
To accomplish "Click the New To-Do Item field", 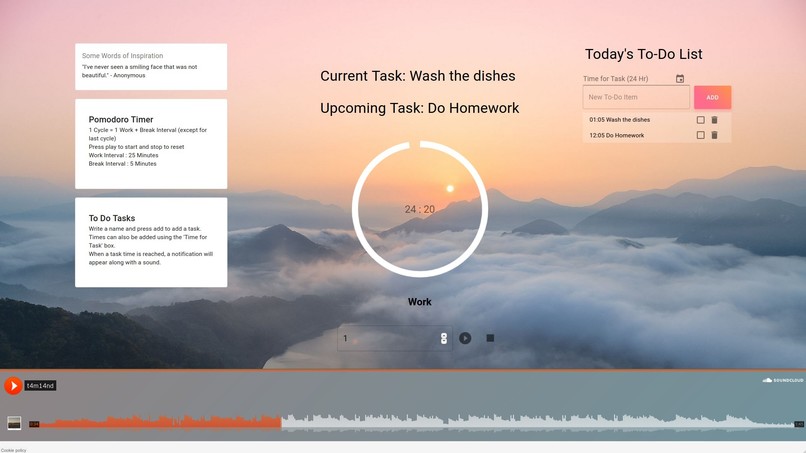I will click(x=636, y=97).
